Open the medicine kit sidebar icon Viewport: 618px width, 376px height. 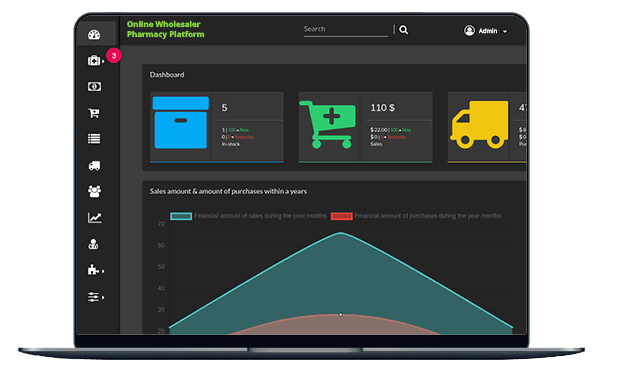pyautogui.click(x=94, y=61)
